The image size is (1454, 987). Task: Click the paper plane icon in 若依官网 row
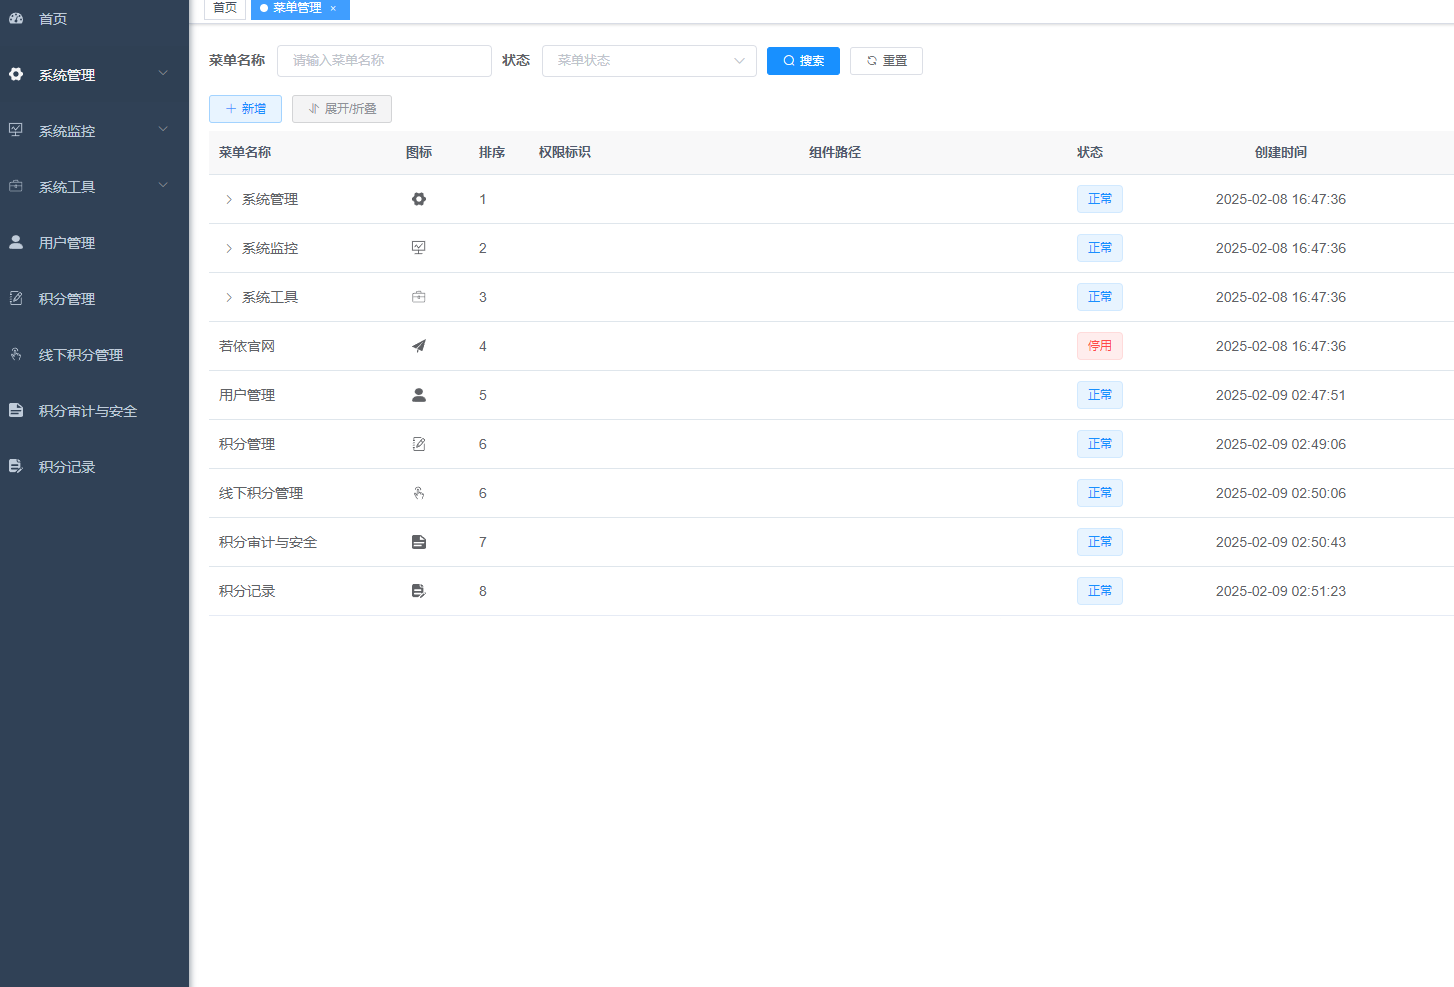pyautogui.click(x=418, y=345)
